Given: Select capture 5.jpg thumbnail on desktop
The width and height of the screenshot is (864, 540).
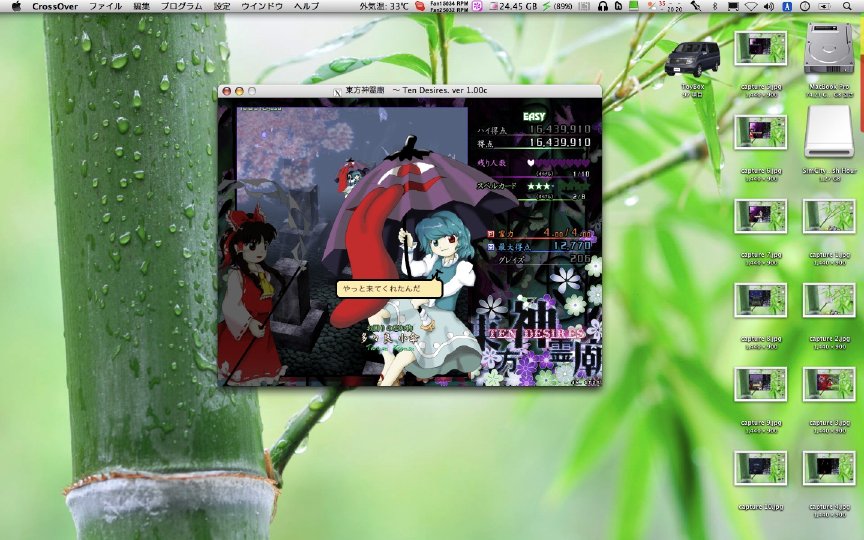Looking at the screenshot, I should tap(760, 48).
